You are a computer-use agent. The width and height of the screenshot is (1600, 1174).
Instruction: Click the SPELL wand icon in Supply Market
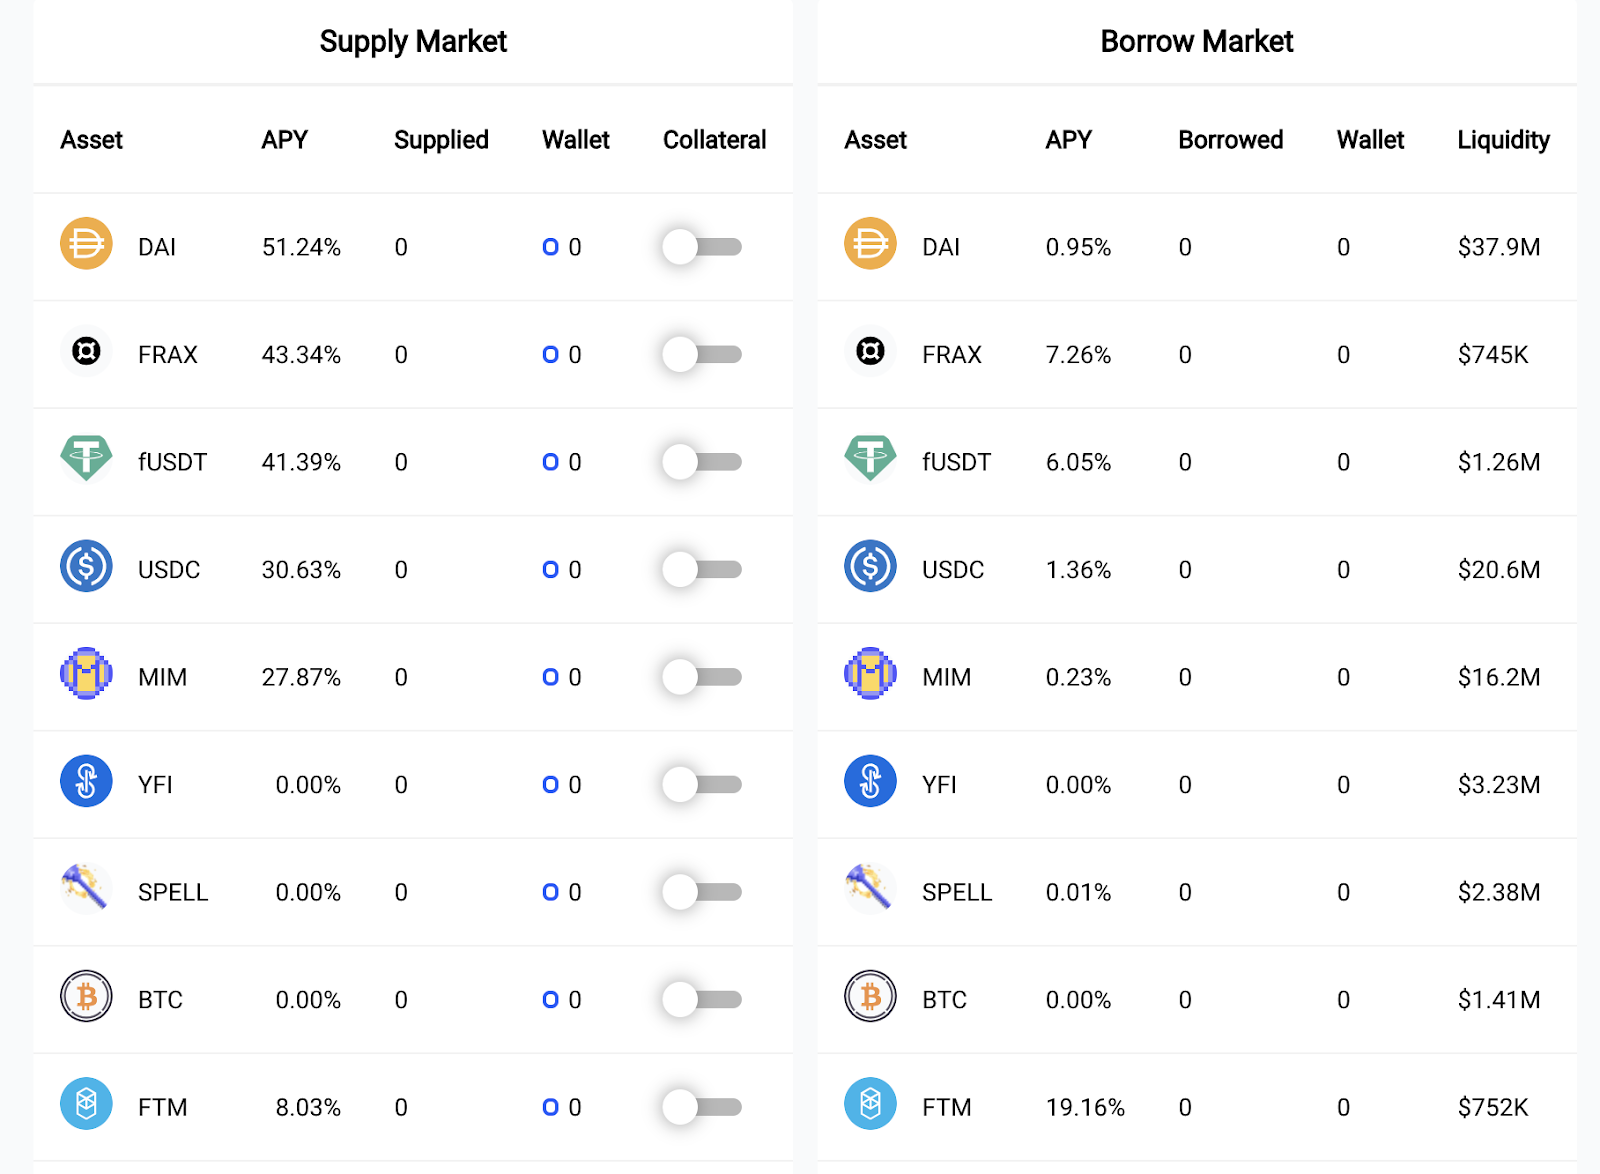pyautogui.click(x=86, y=889)
